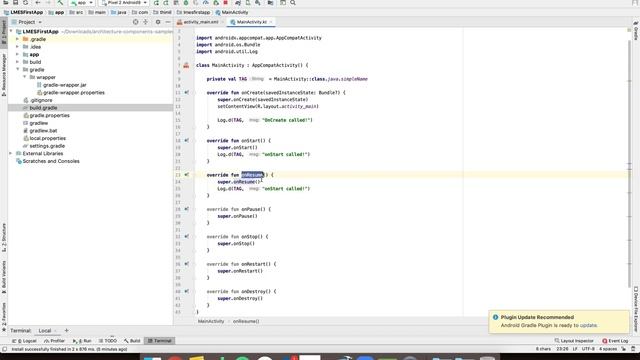This screenshot has height=360, width=640.
Task: Expand the .gradle folder in project tree
Action: (x=18, y=39)
